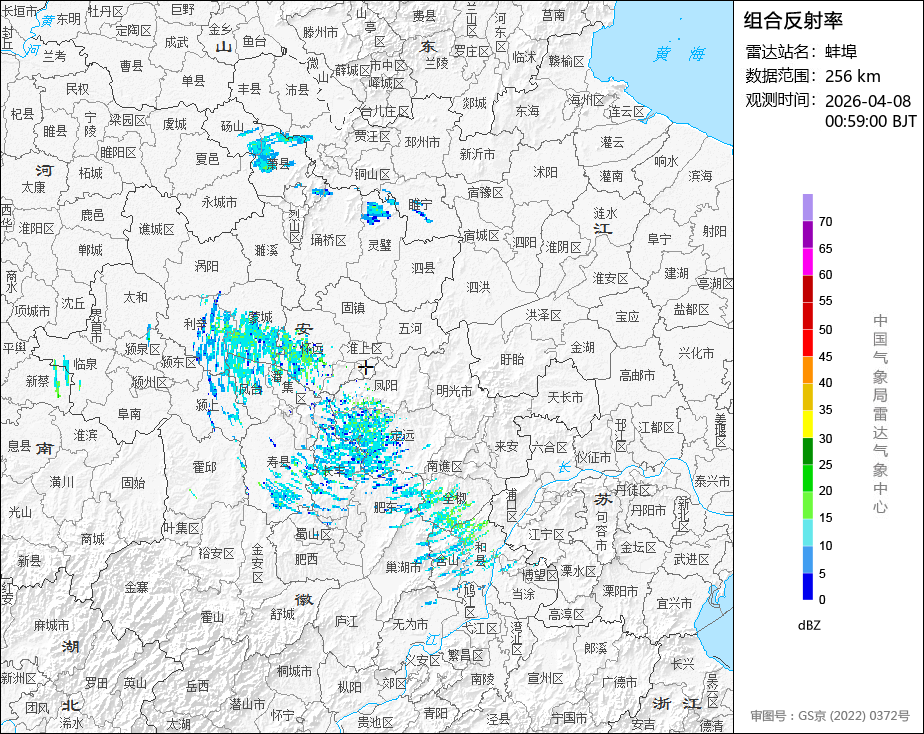The width and height of the screenshot is (924, 734).
Task: Click the 蒙城 label
Action: [x=260, y=318]
